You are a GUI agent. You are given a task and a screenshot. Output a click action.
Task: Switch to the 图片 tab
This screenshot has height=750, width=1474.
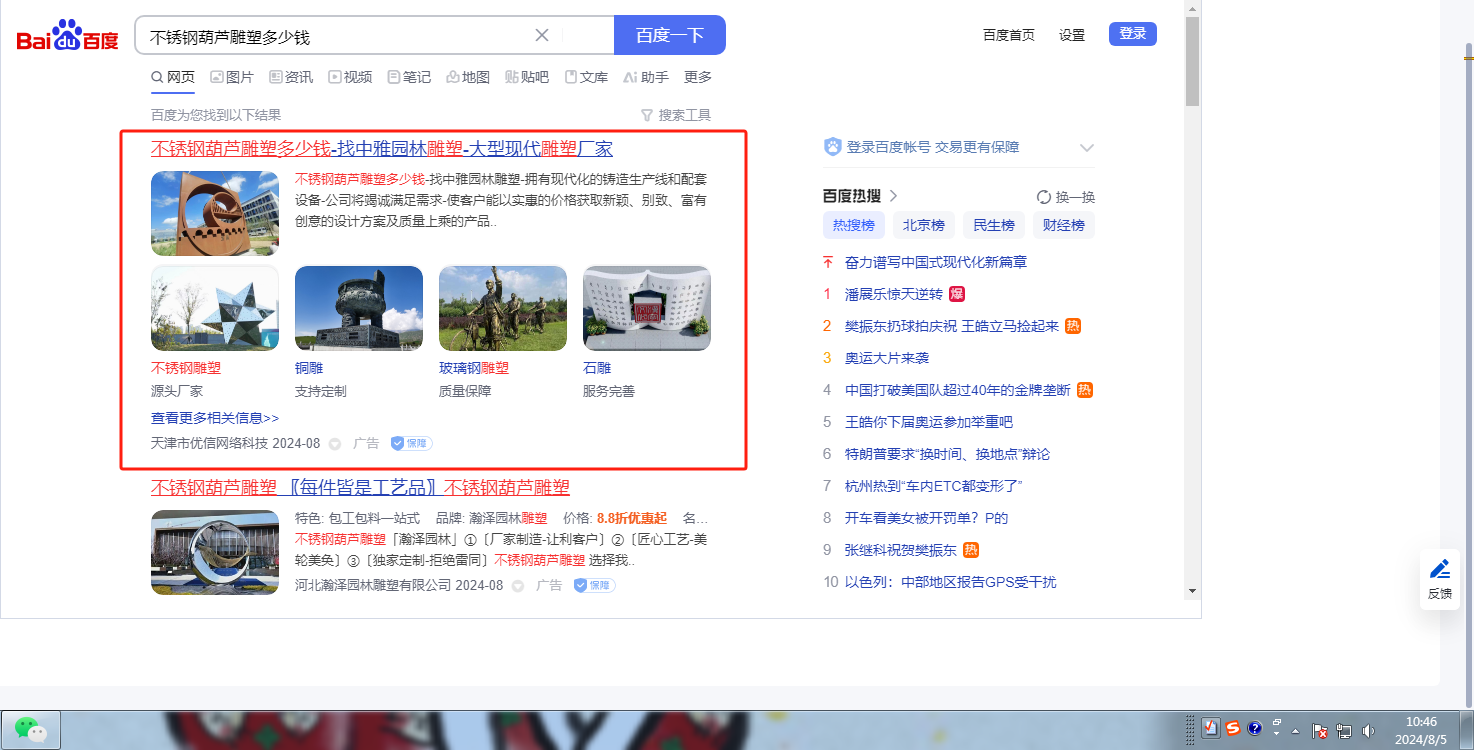pyautogui.click(x=232, y=77)
